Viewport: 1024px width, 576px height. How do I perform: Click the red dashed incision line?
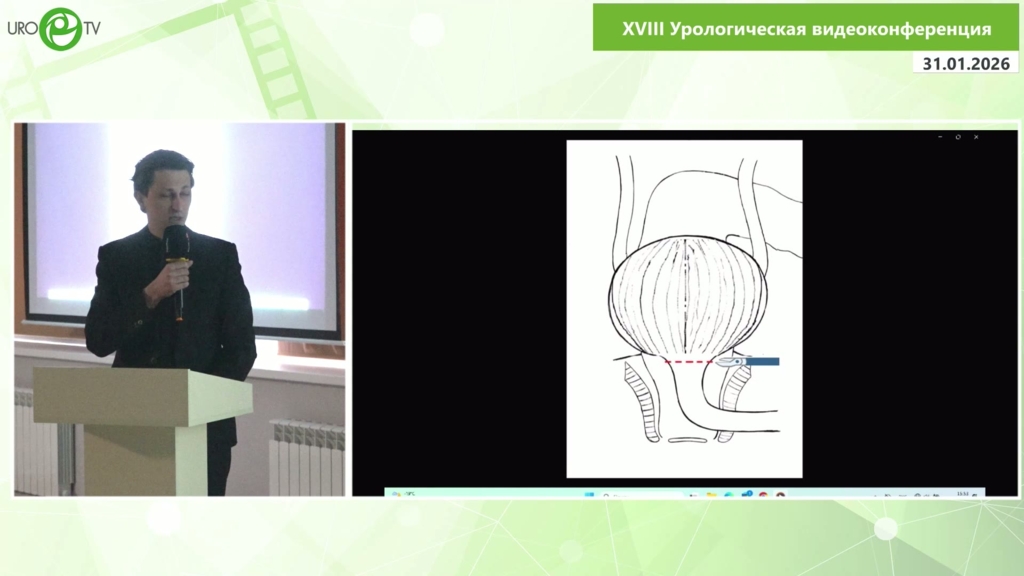pos(690,361)
